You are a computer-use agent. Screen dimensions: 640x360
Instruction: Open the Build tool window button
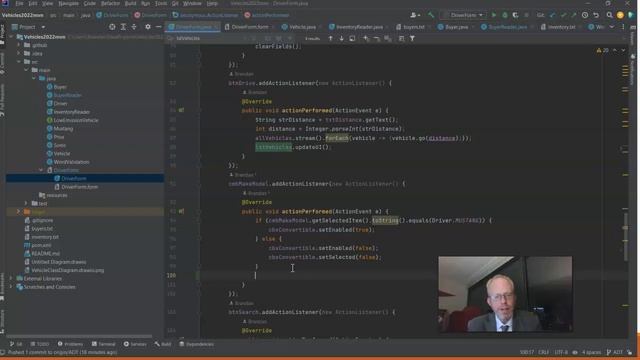(163, 344)
